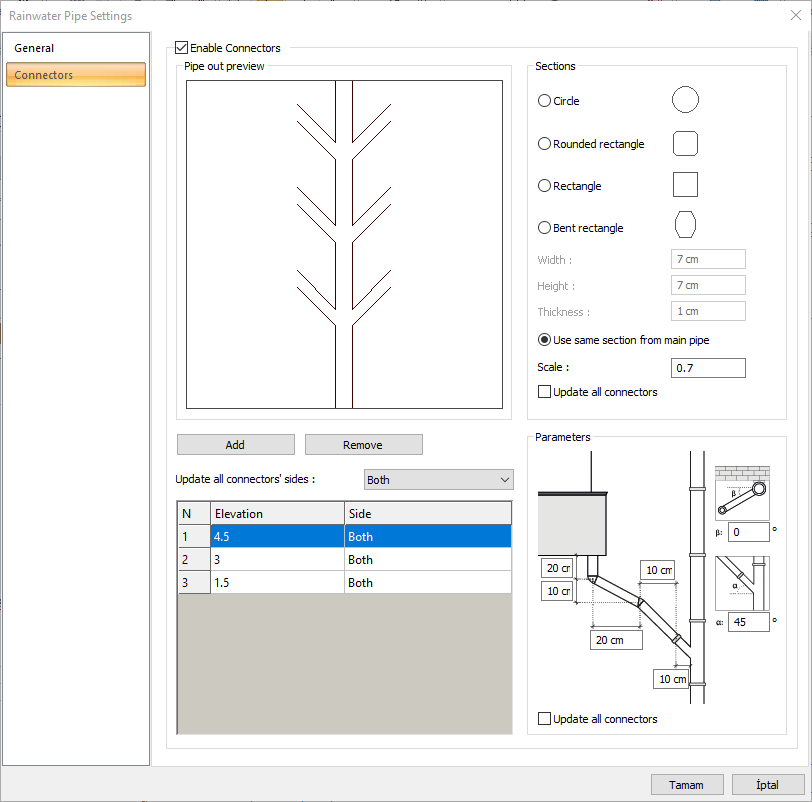Choose Use same section from main pipe

[x=545, y=340]
